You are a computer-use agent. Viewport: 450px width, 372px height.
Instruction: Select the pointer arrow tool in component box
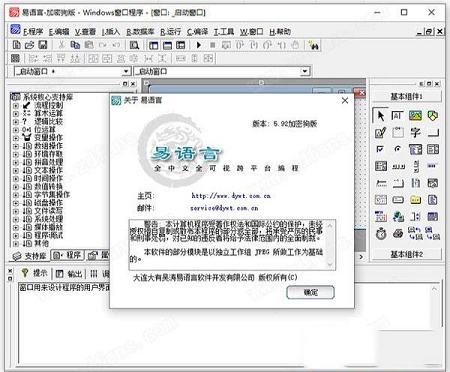pos(380,115)
